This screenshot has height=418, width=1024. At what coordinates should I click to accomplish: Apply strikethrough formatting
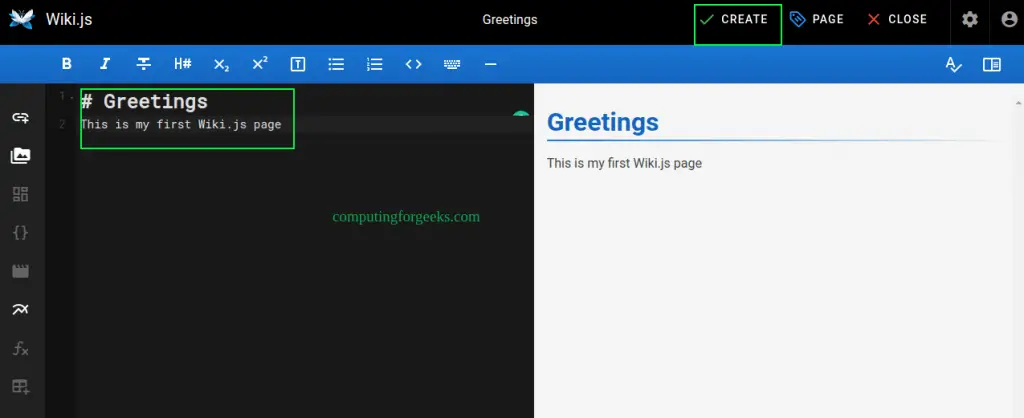pos(144,64)
